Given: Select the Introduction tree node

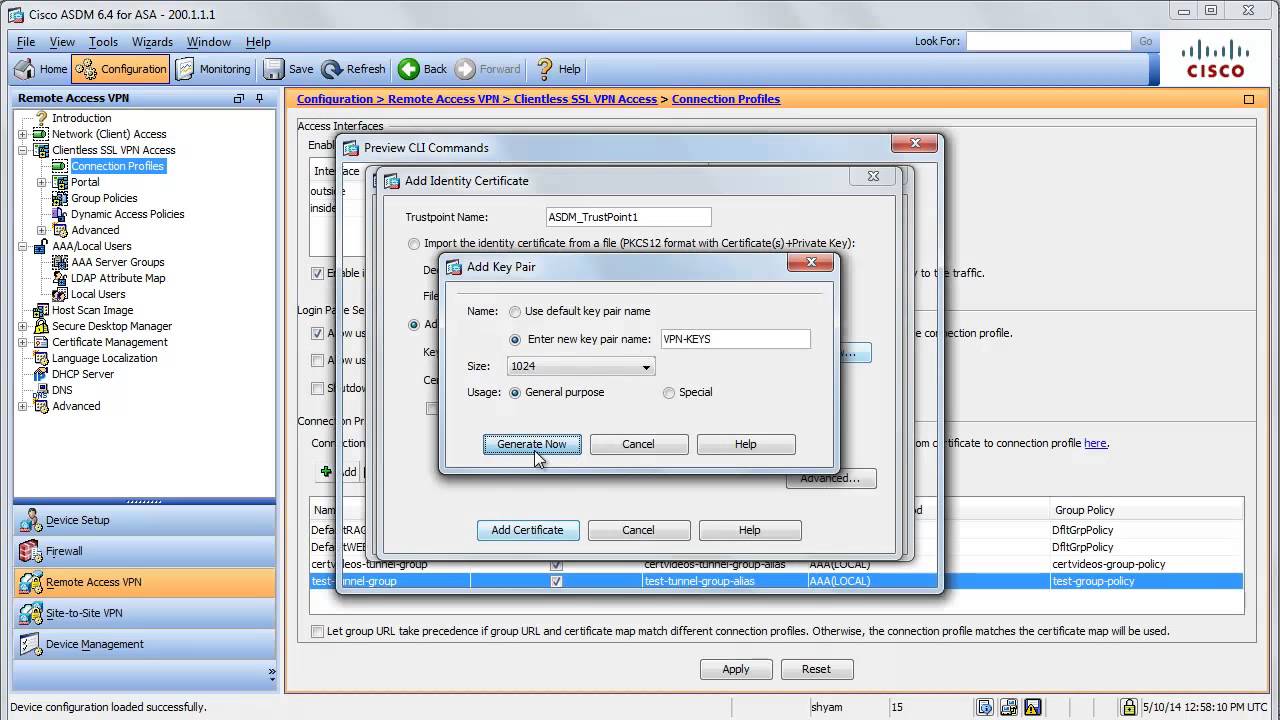Looking at the screenshot, I should click(81, 118).
